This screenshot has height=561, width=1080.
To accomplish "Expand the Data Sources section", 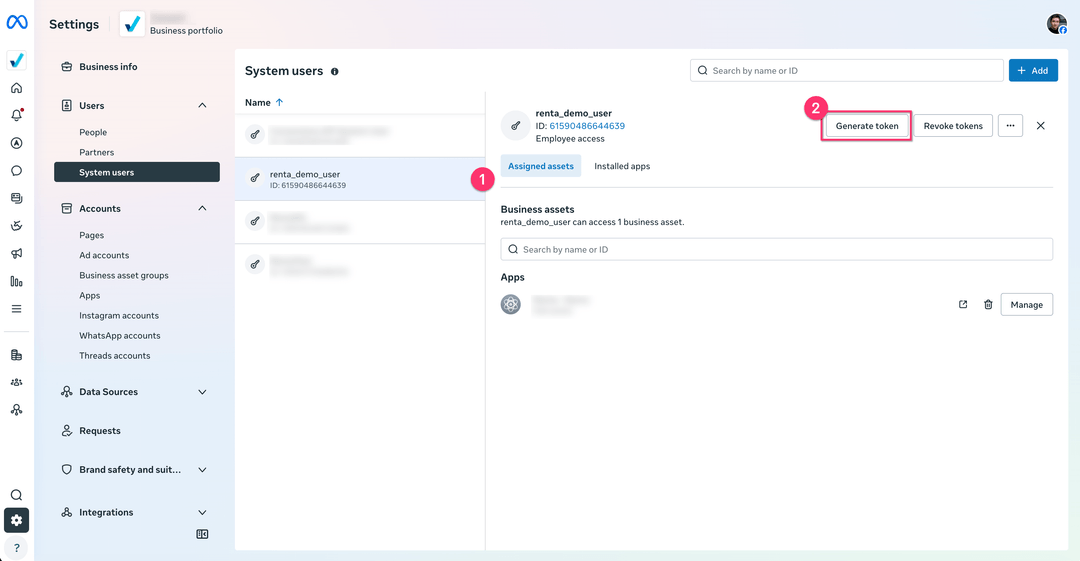I will click(202, 392).
